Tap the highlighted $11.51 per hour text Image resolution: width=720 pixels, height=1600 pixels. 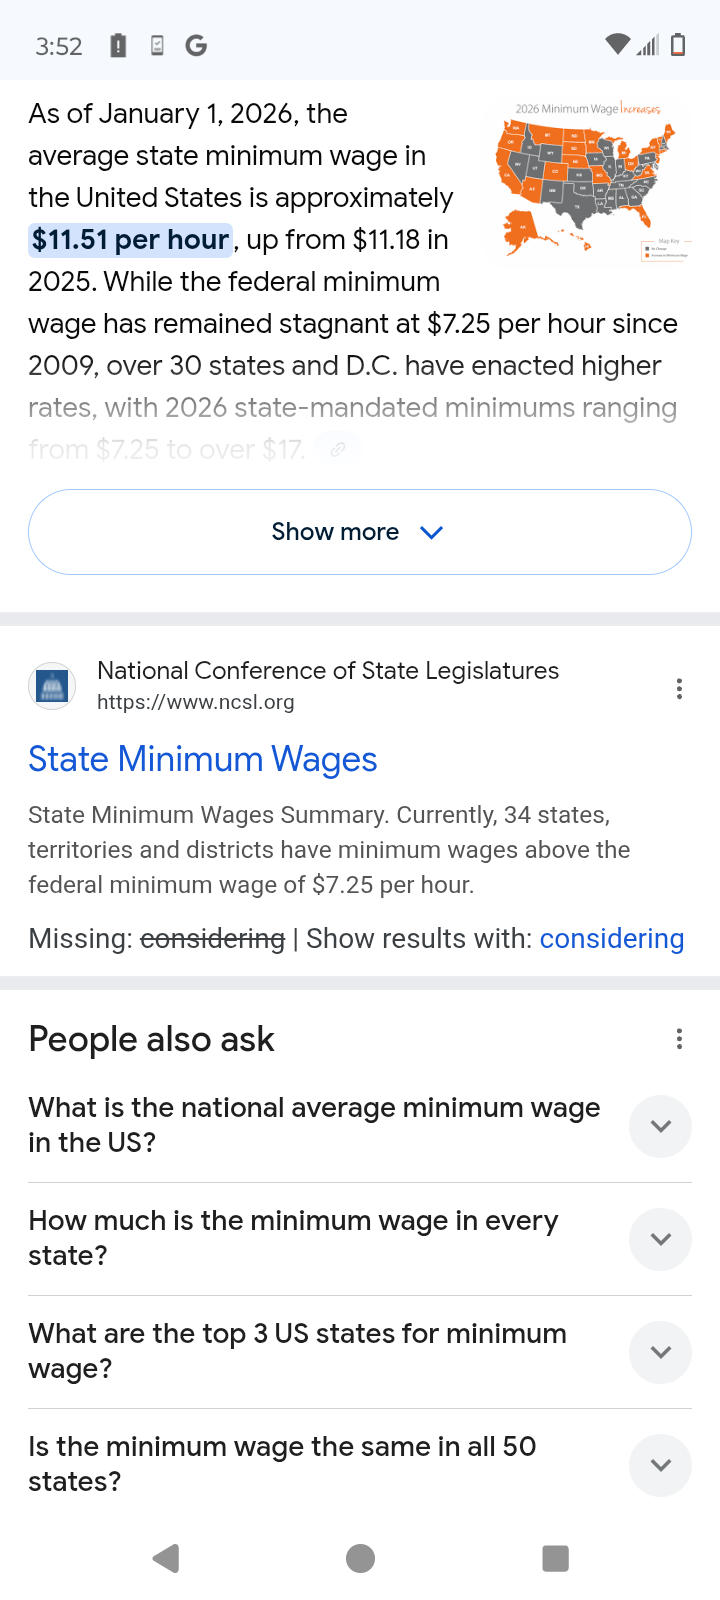pyautogui.click(x=130, y=240)
